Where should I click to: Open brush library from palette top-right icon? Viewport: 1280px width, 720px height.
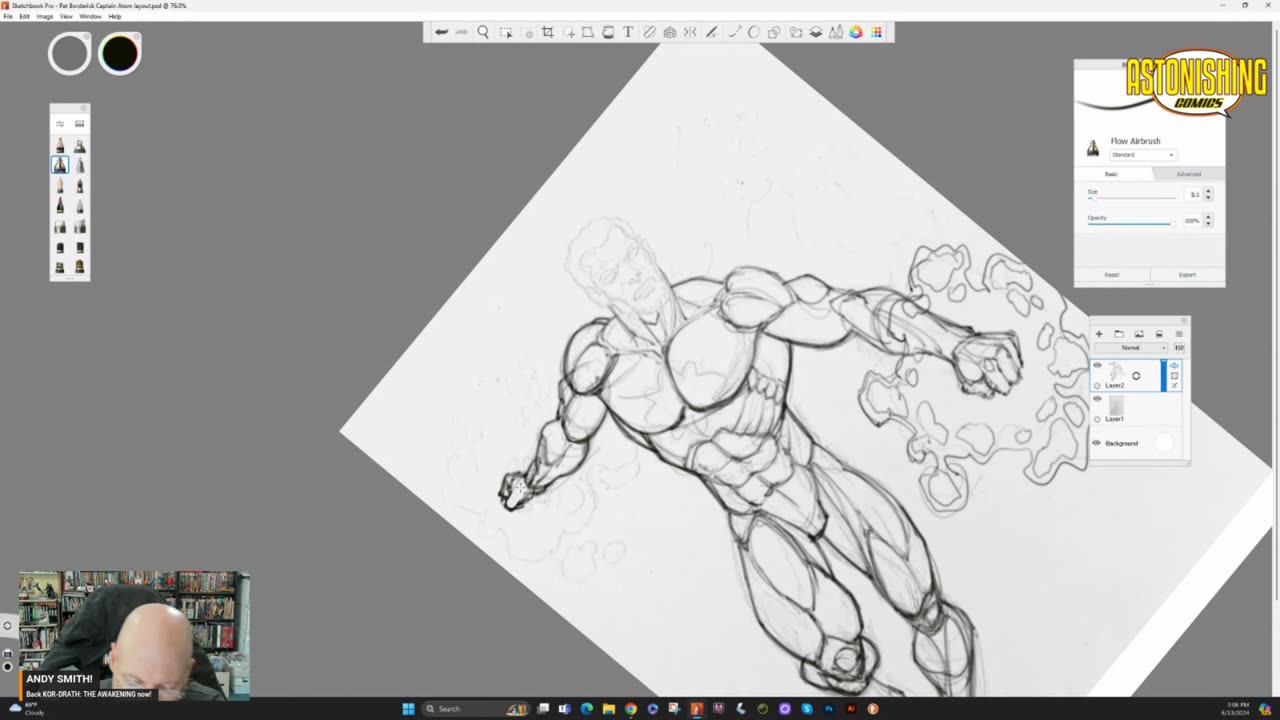[x=79, y=124]
